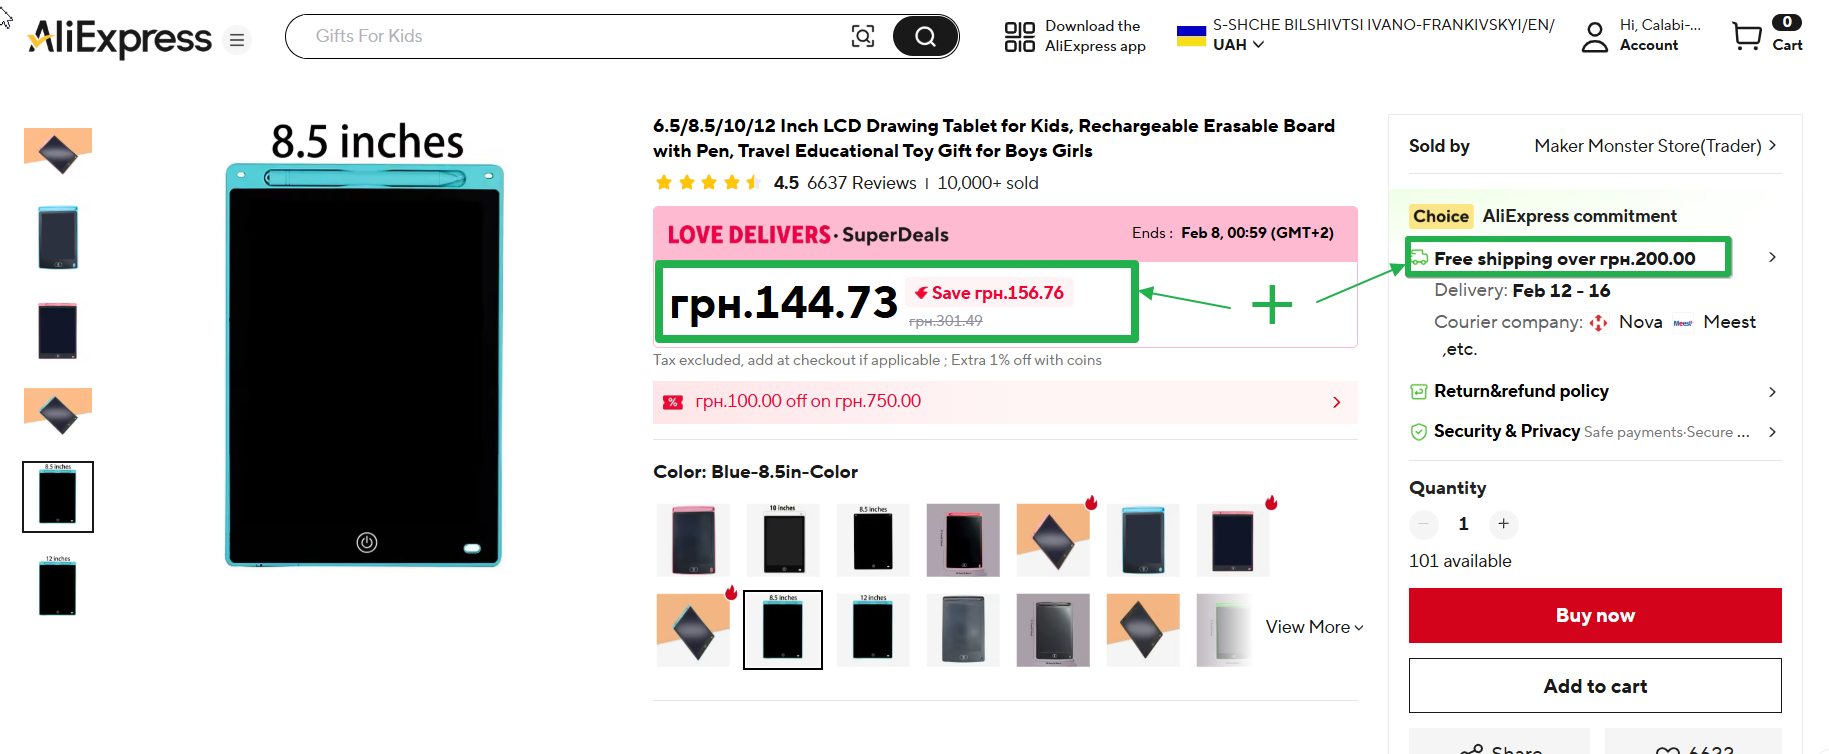The height and width of the screenshot is (754, 1829).
Task: Open hamburger categories menu beside logo
Action: pyautogui.click(x=237, y=40)
